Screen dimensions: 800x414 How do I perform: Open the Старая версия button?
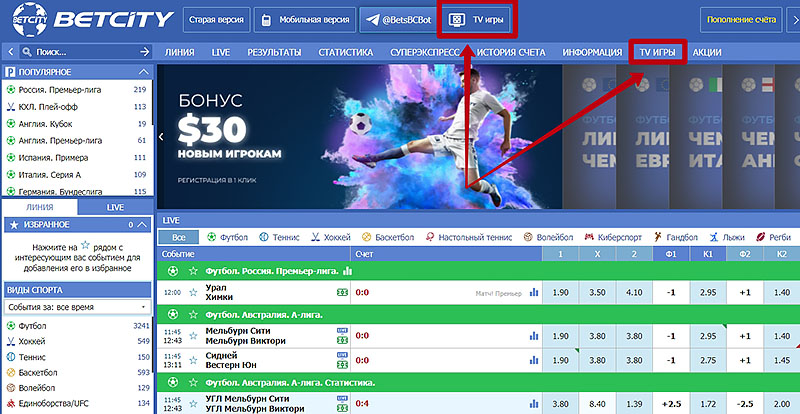216,20
